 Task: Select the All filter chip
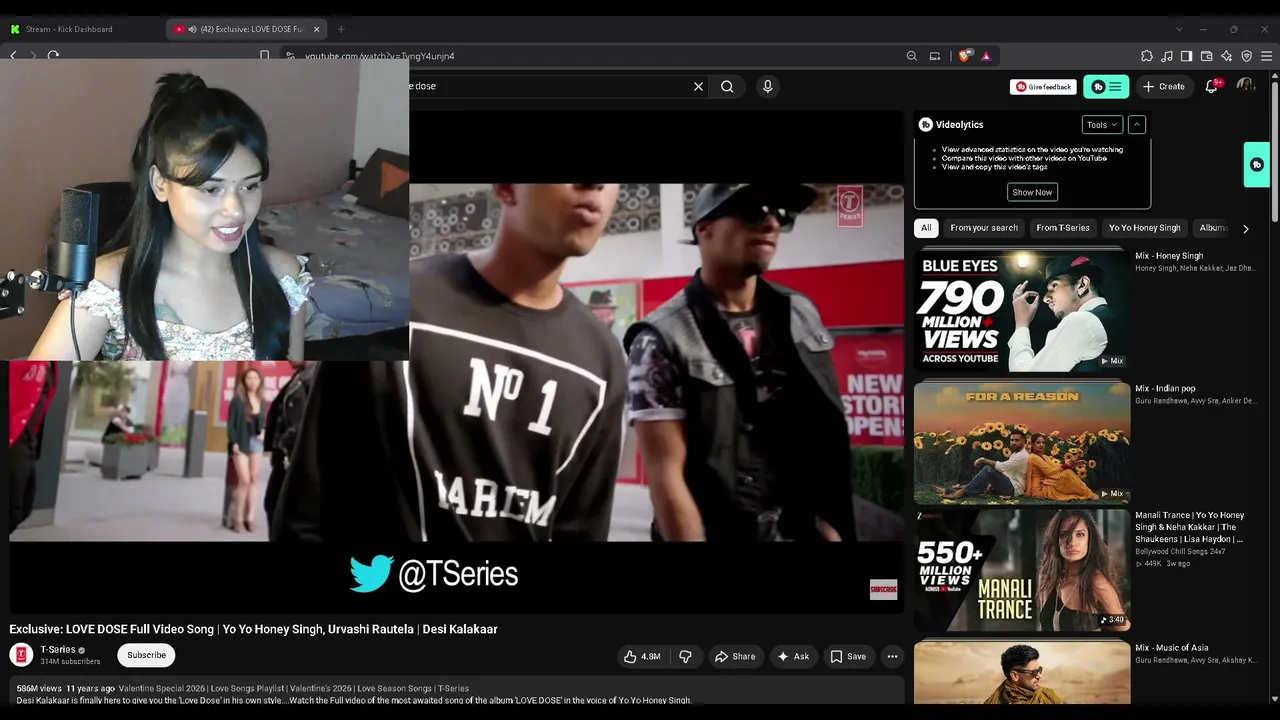pyautogui.click(x=926, y=228)
